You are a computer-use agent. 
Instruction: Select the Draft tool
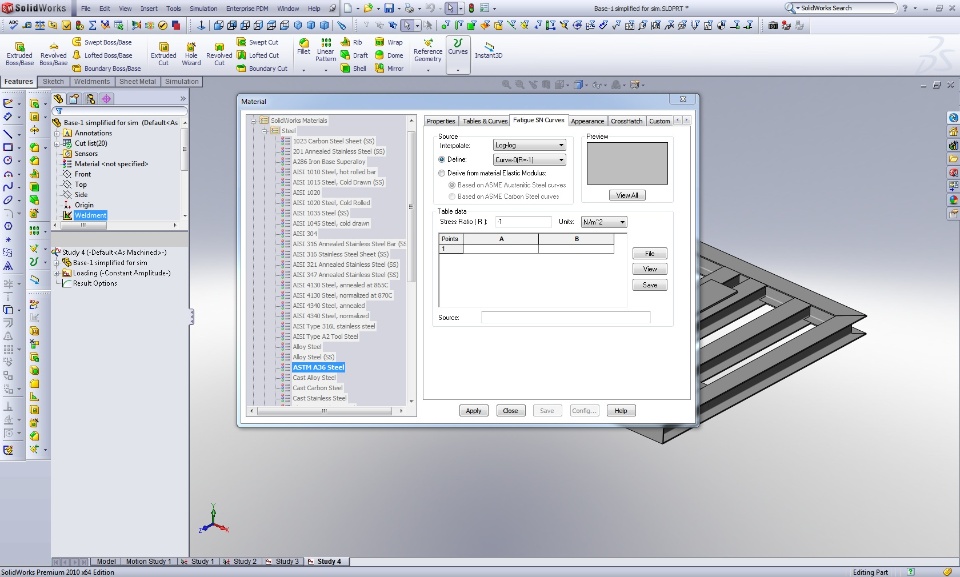point(354,55)
